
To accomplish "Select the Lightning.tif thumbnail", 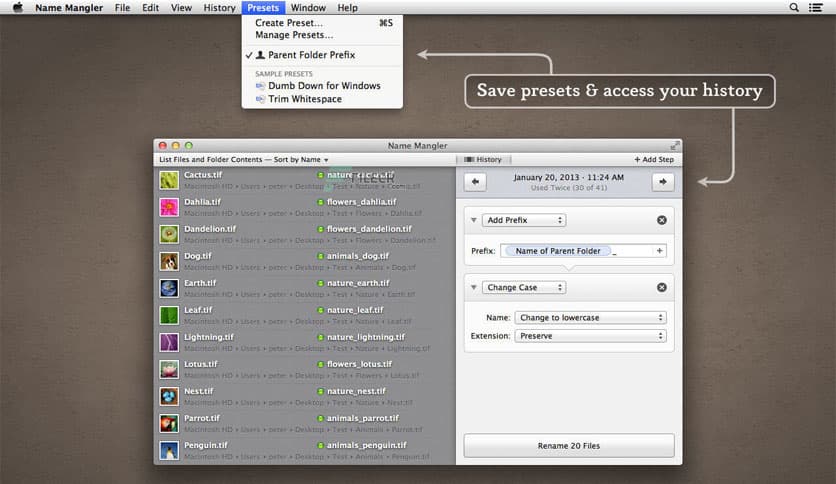I will coord(169,342).
